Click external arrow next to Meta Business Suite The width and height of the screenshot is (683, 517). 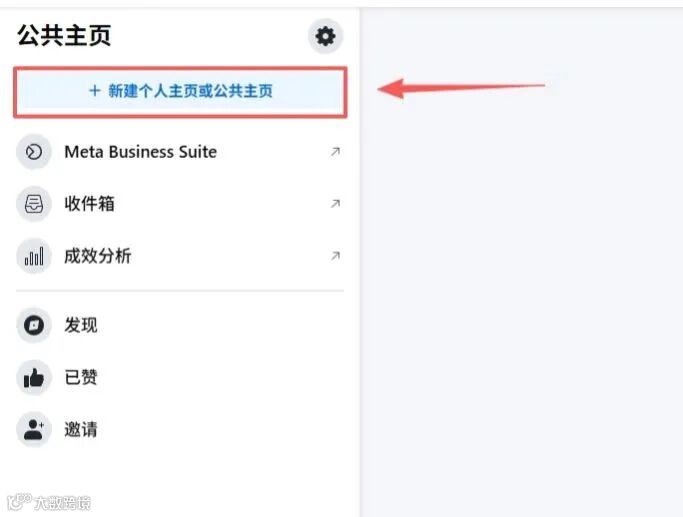point(335,152)
